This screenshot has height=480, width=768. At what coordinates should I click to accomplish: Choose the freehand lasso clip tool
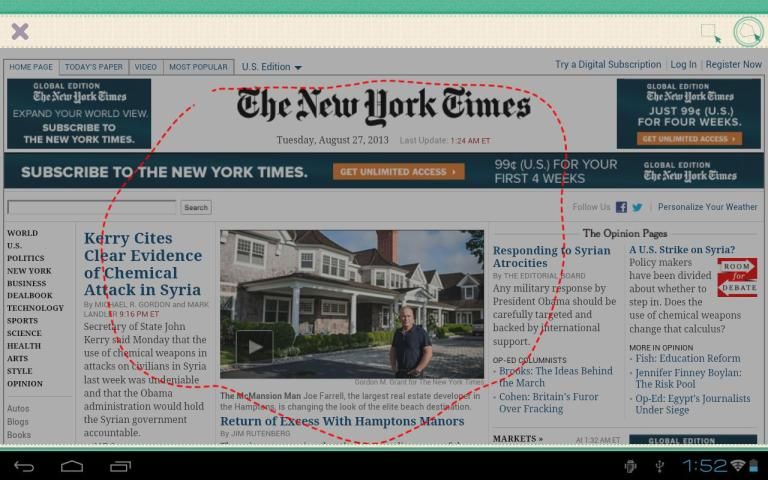click(x=746, y=32)
